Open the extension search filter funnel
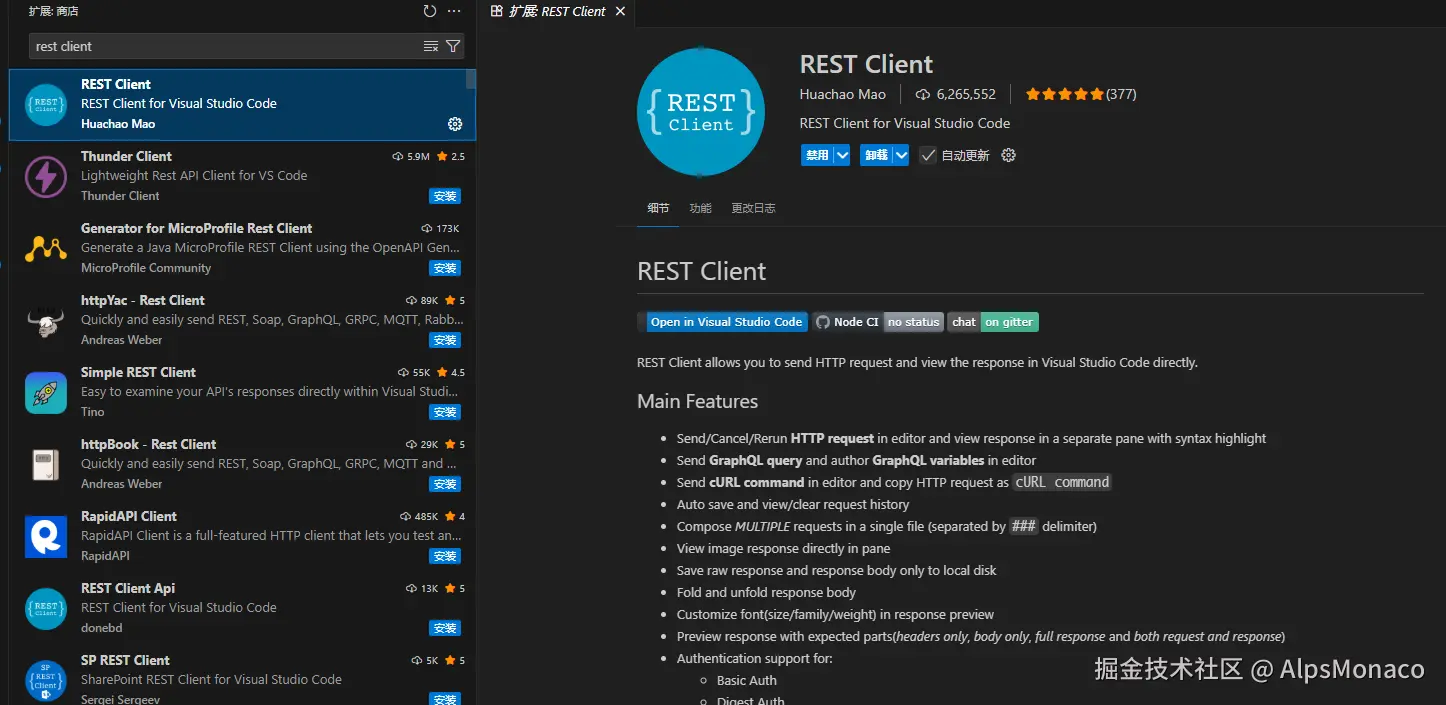 453,46
